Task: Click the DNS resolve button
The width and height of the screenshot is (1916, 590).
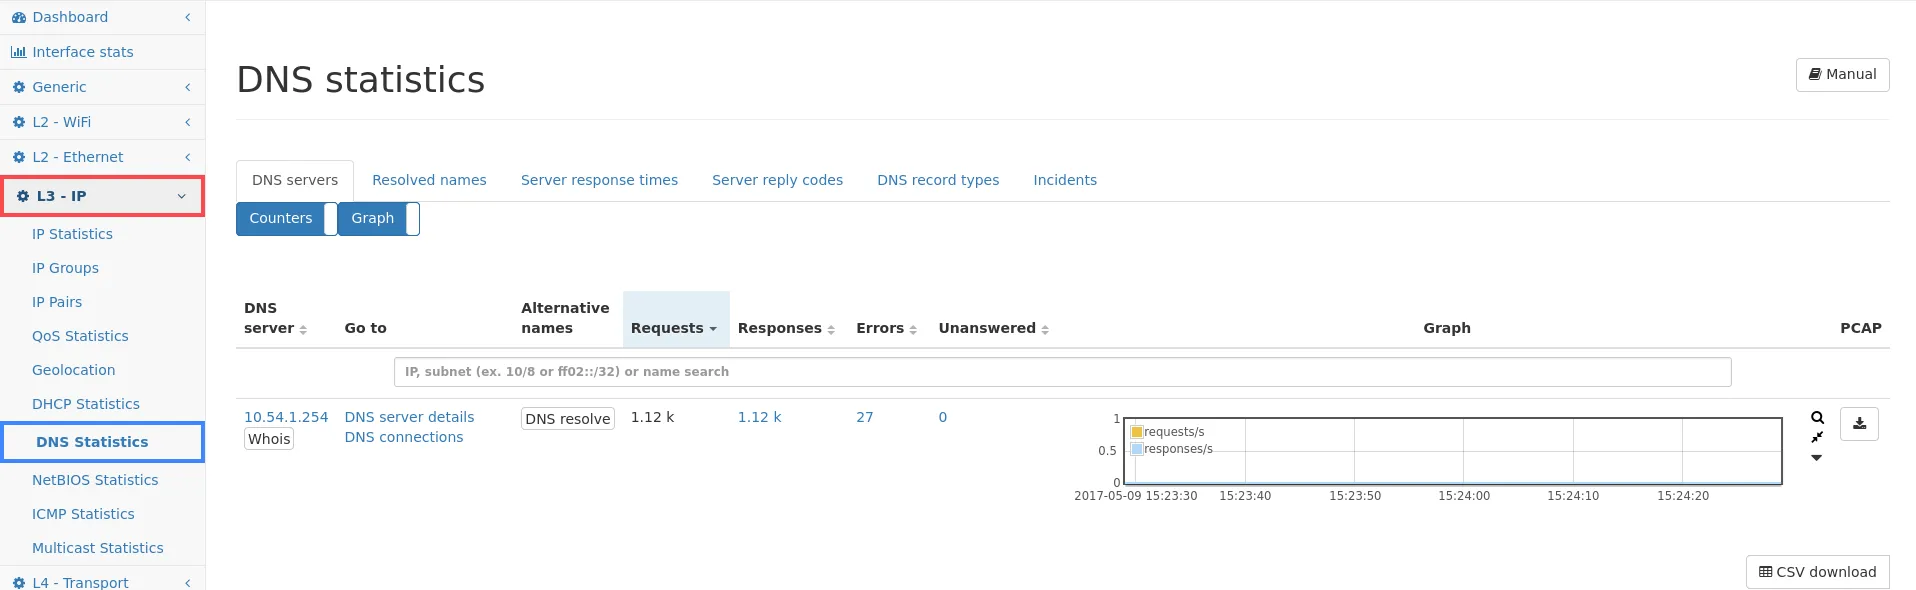Action: click(x=568, y=419)
